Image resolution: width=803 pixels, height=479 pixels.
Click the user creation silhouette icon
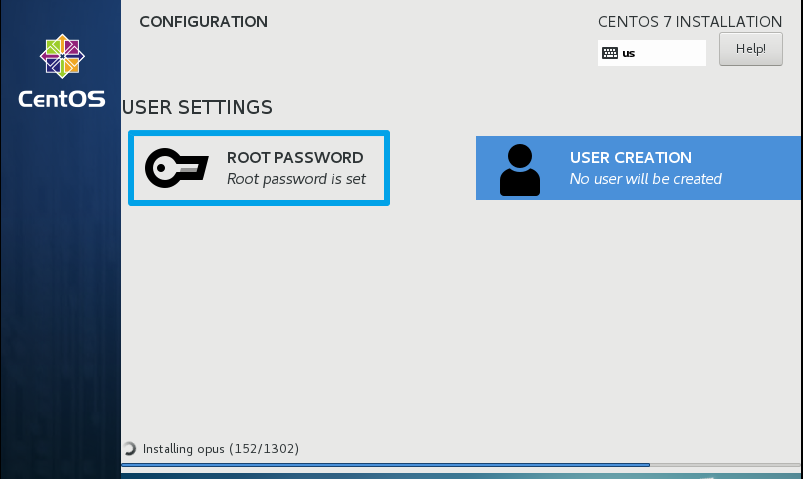pos(519,169)
